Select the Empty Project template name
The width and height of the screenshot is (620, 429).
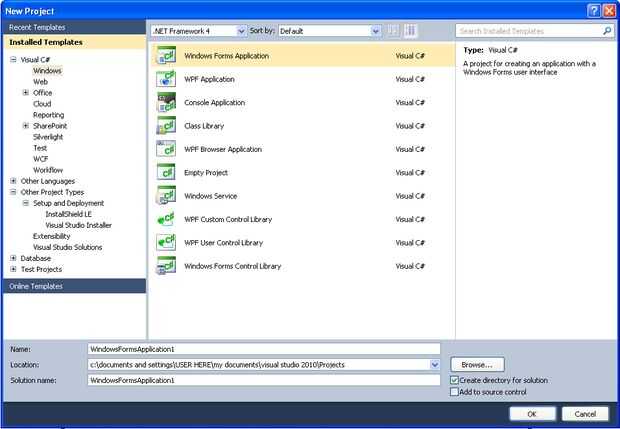pos(206,172)
